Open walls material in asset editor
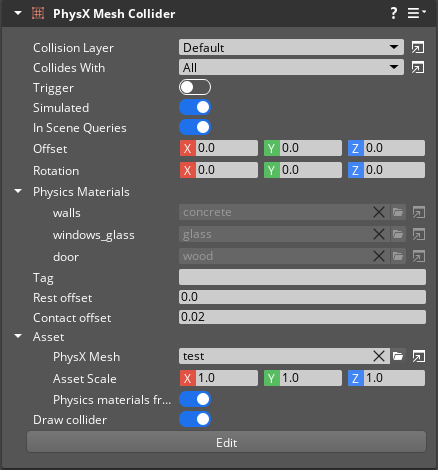 pyautogui.click(x=419, y=212)
